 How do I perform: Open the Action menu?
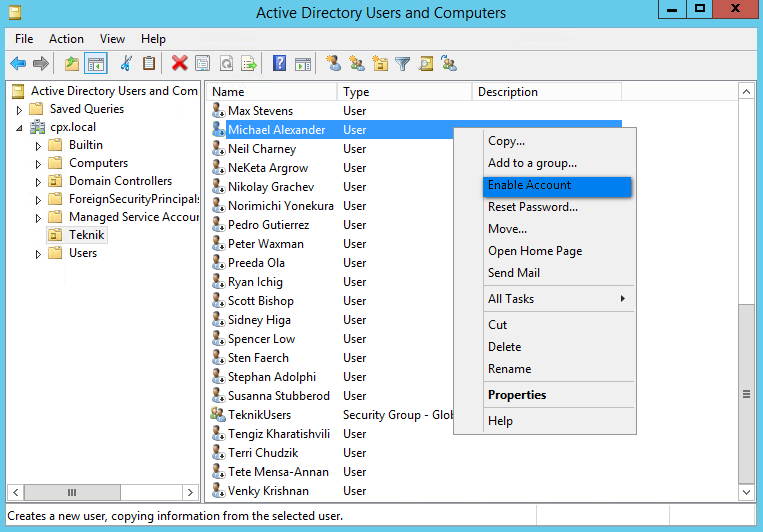pyautogui.click(x=66, y=39)
